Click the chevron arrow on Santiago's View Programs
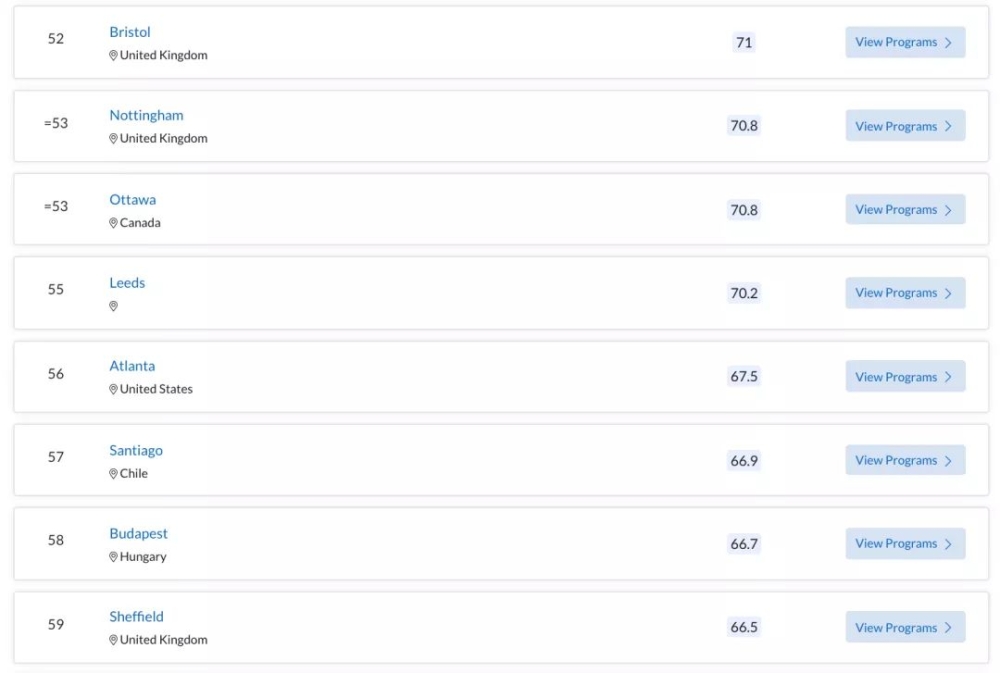The image size is (1000, 673). pyautogui.click(x=948, y=461)
